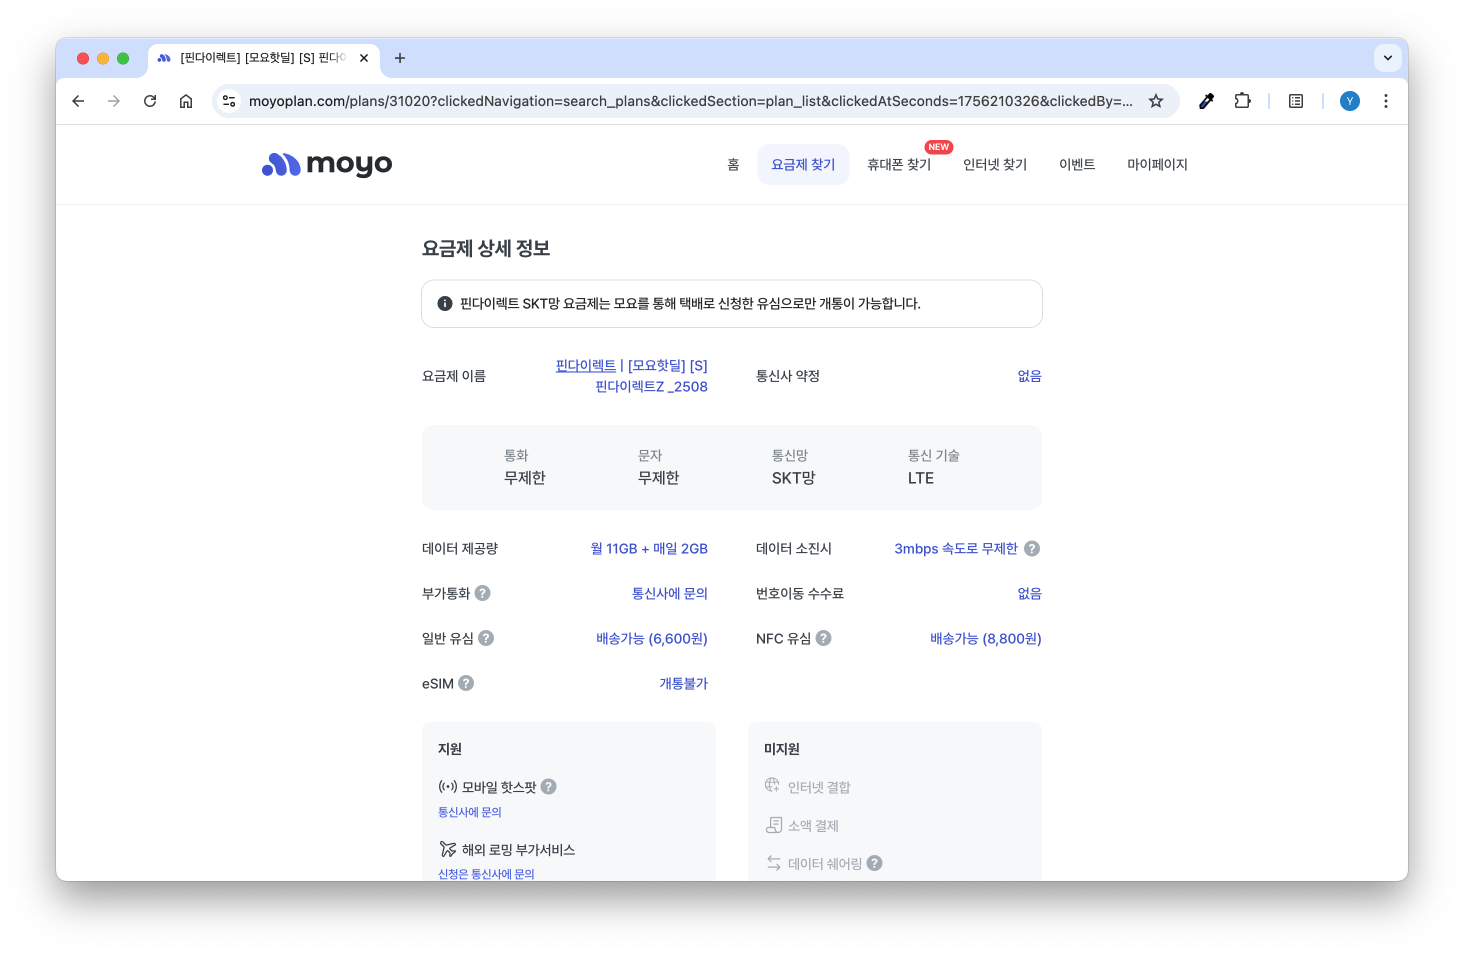The width and height of the screenshot is (1464, 955).
Task: Click the SKT망 network value
Action: 794,478
